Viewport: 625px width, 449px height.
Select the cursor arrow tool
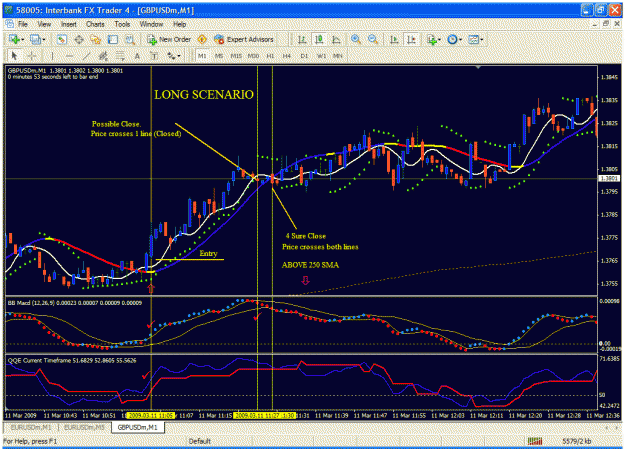(15, 56)
